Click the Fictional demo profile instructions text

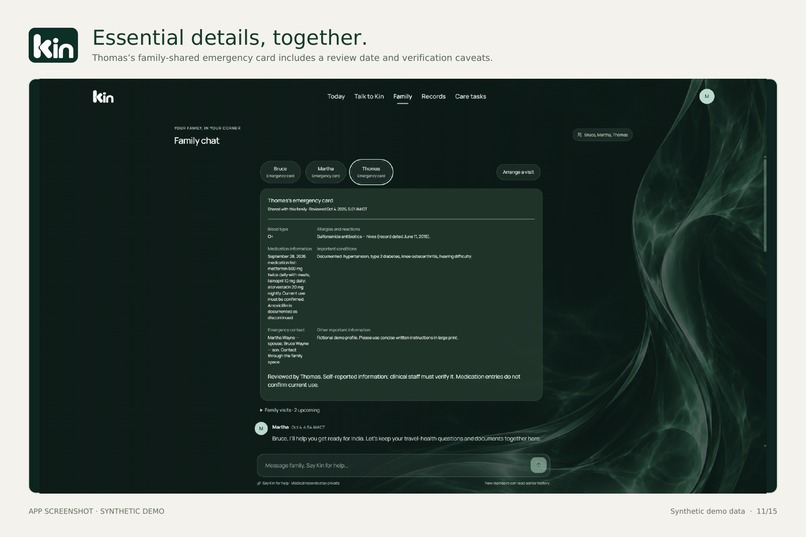click(x=387, y=338)
